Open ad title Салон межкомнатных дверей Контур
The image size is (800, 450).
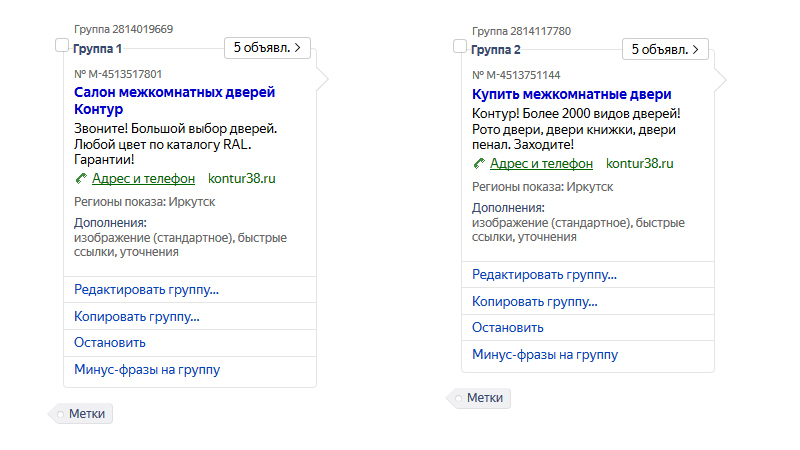click(x=174, y=101)
